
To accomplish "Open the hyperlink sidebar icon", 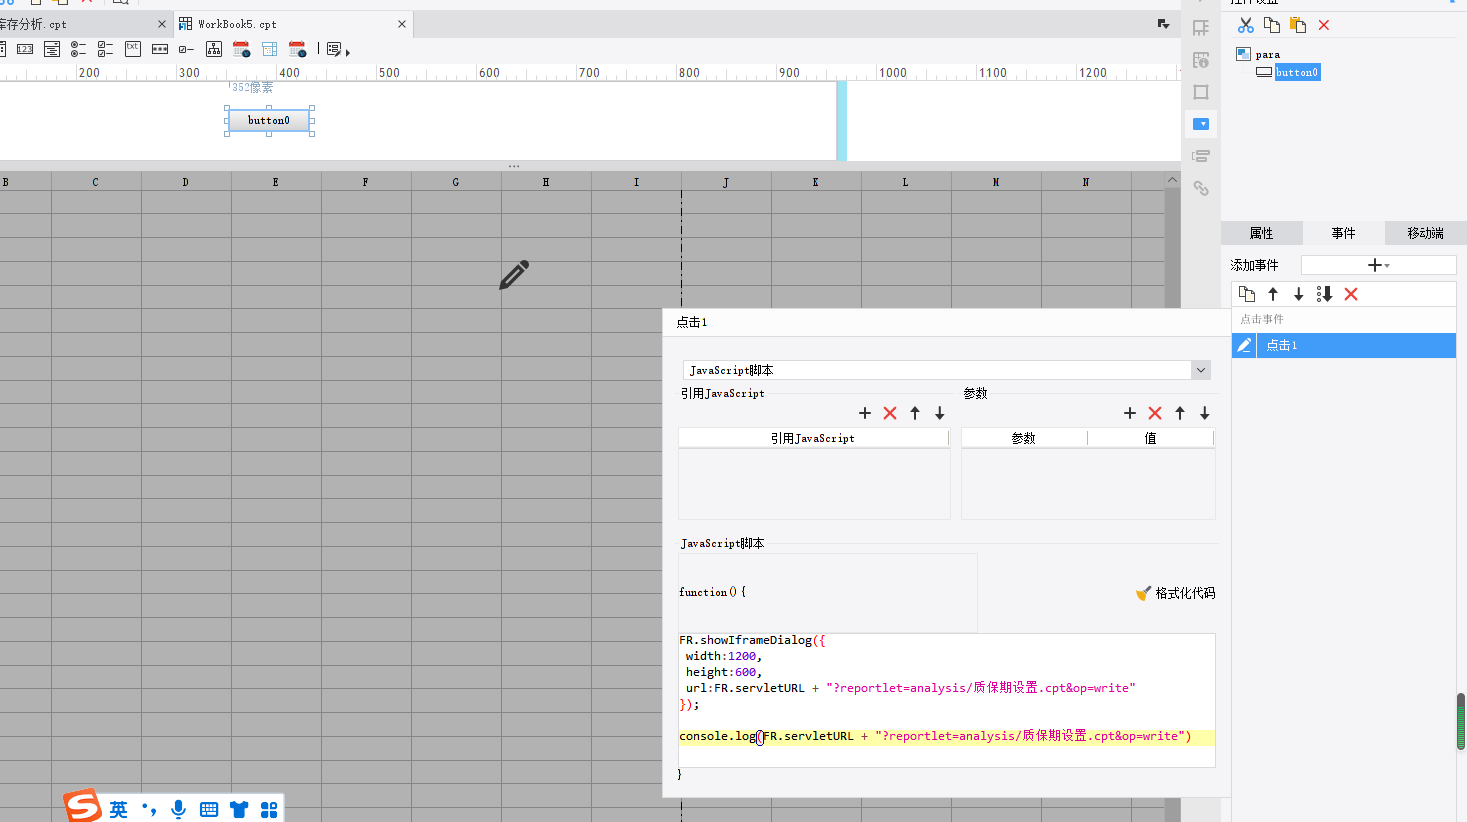I will (x=1201, y=188).
